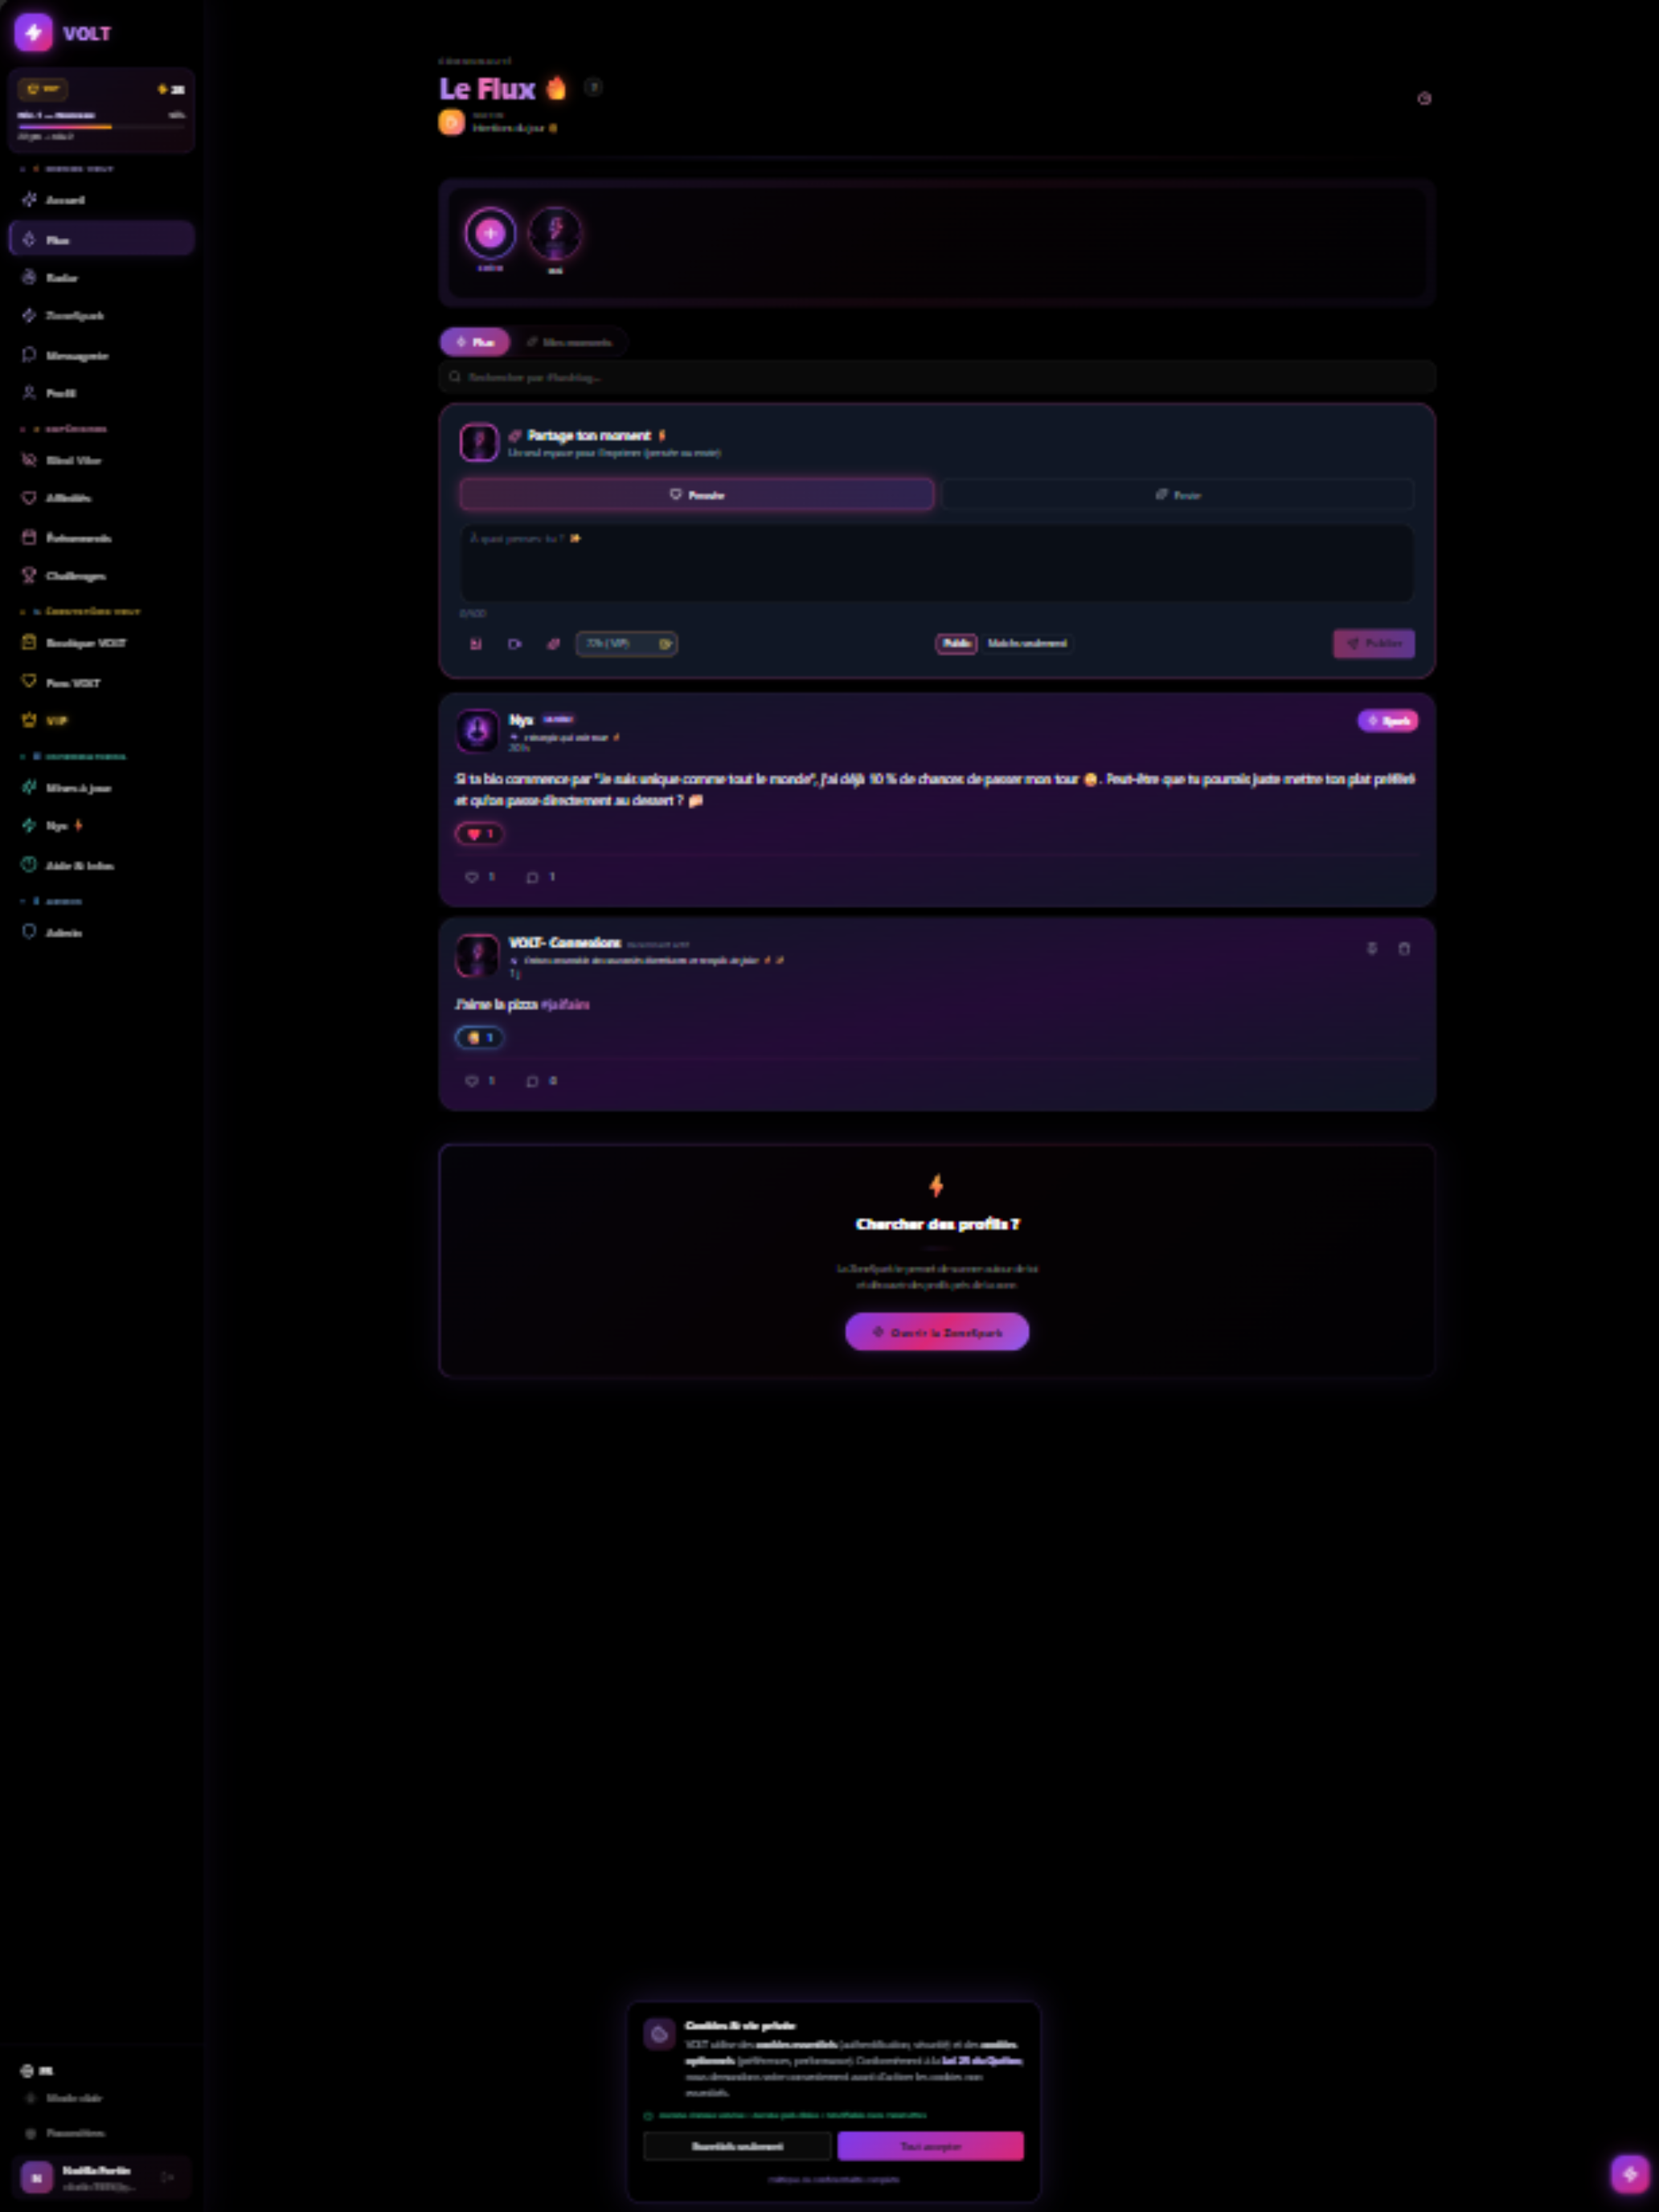Open the Loi 25 du Québec link
Image resolution: width=1659 pixels, height=2212 pixels.
click(983, 2060)
